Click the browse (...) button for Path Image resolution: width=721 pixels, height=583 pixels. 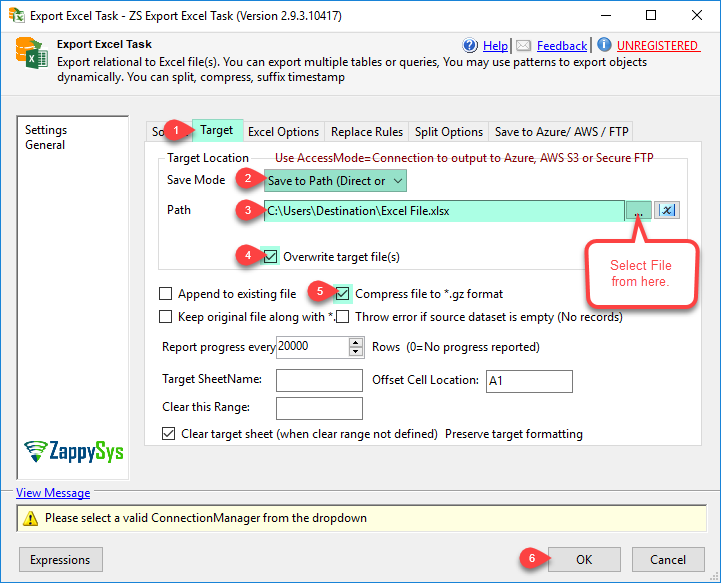[638, 211]
